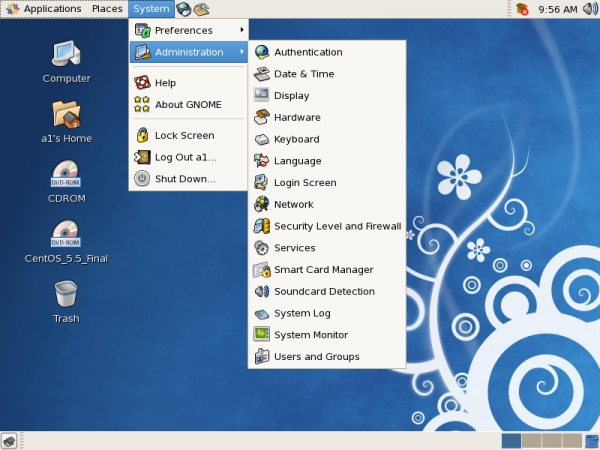Close the System menu in top panel
Screen dimensions: 600x450
coord(151,9)
